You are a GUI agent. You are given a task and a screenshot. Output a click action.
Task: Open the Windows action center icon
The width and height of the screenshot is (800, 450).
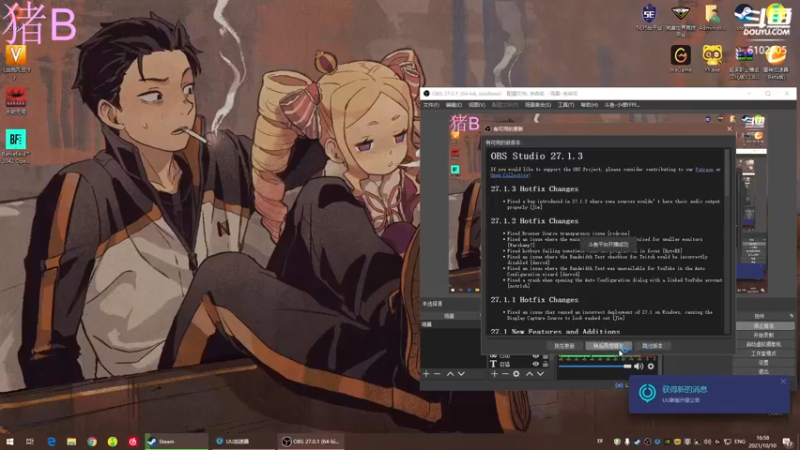[788, 441]
